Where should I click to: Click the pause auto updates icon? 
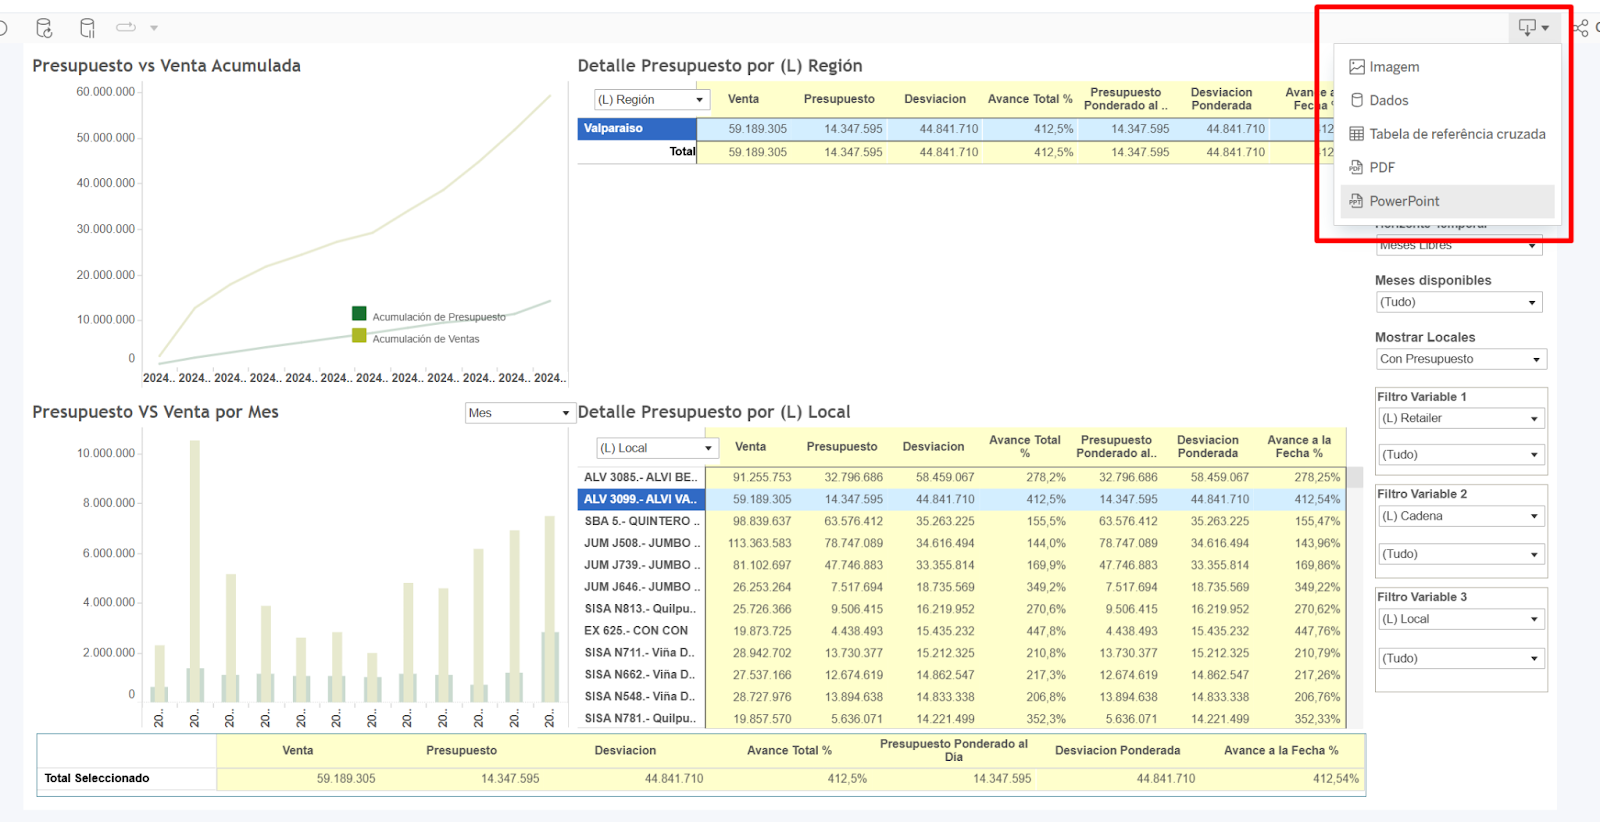click(87, 28)
